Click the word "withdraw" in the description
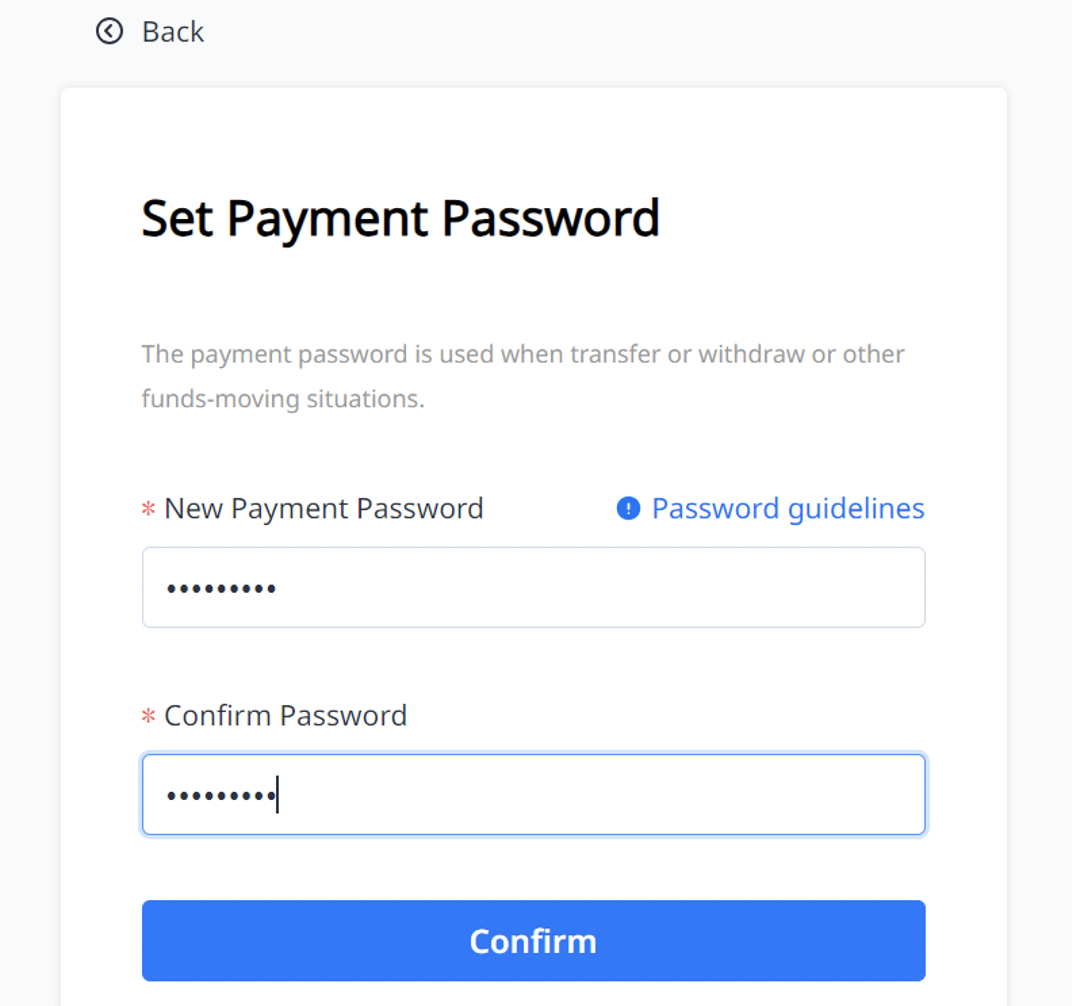Viewport: 1072px width, 1006px height. (751, 355)
